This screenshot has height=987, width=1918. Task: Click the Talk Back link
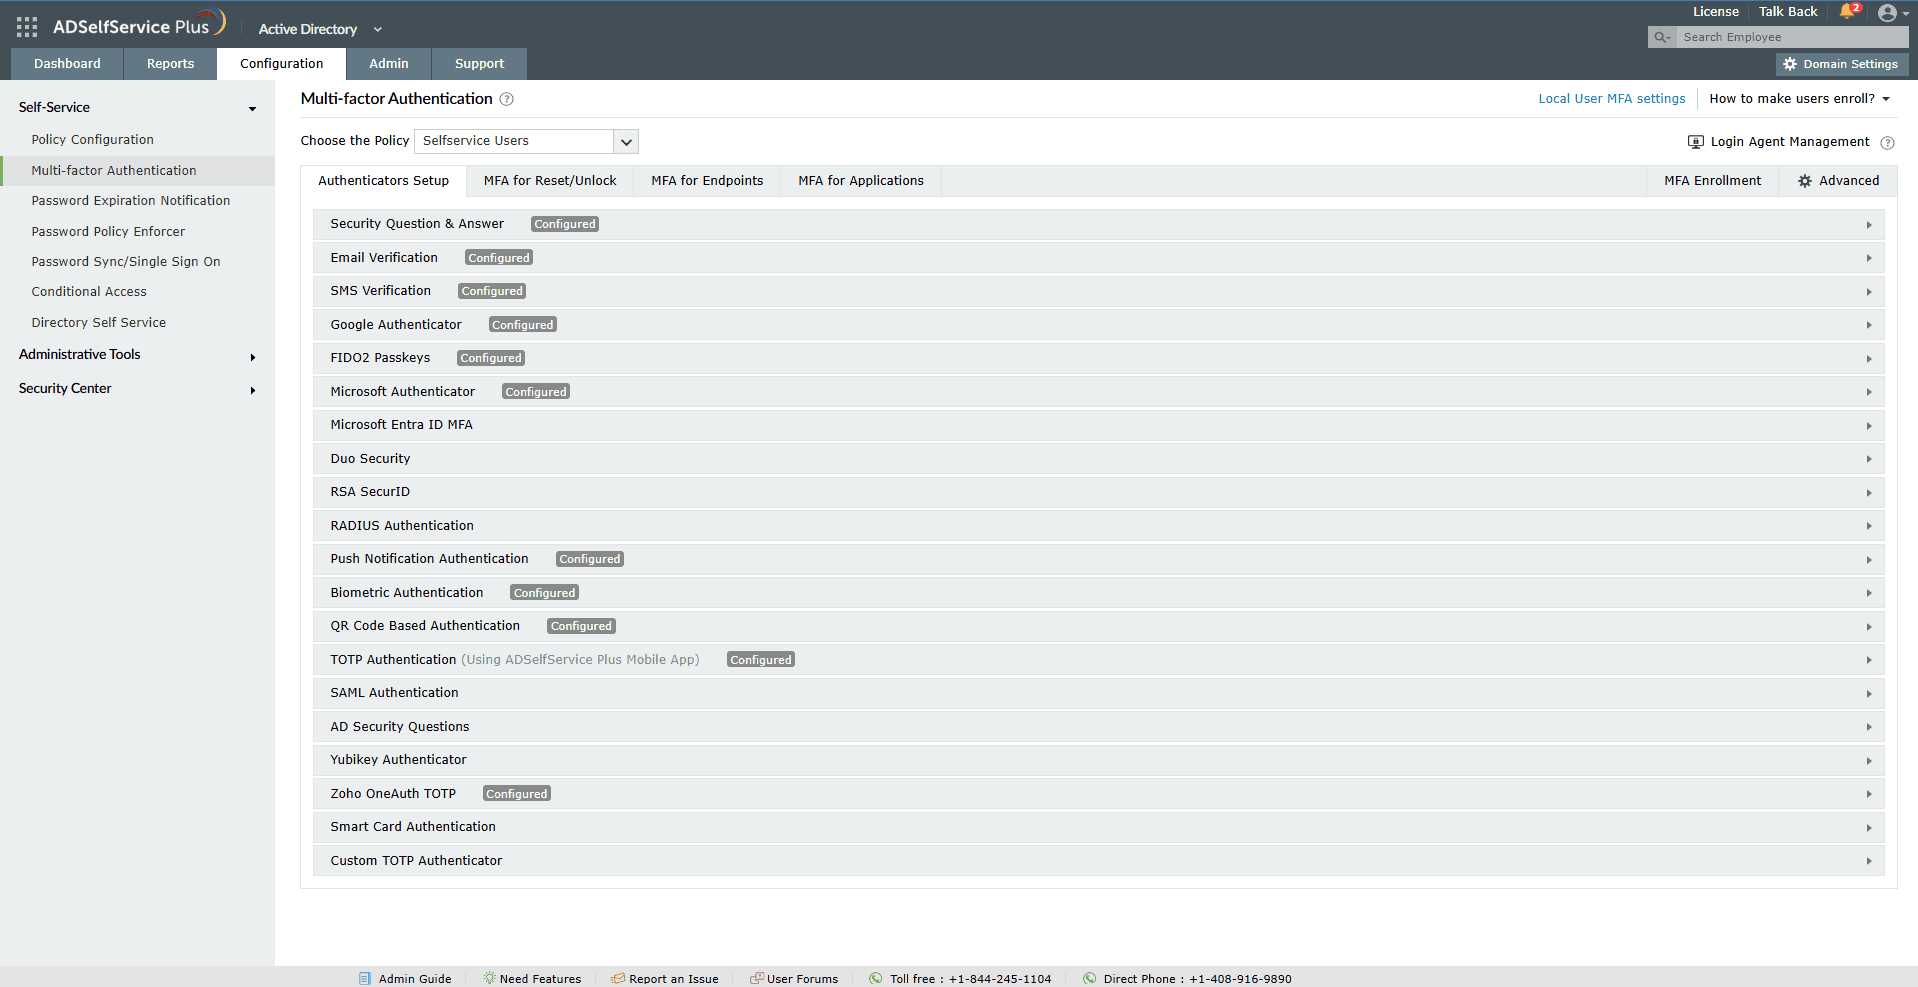[1788, 12]
